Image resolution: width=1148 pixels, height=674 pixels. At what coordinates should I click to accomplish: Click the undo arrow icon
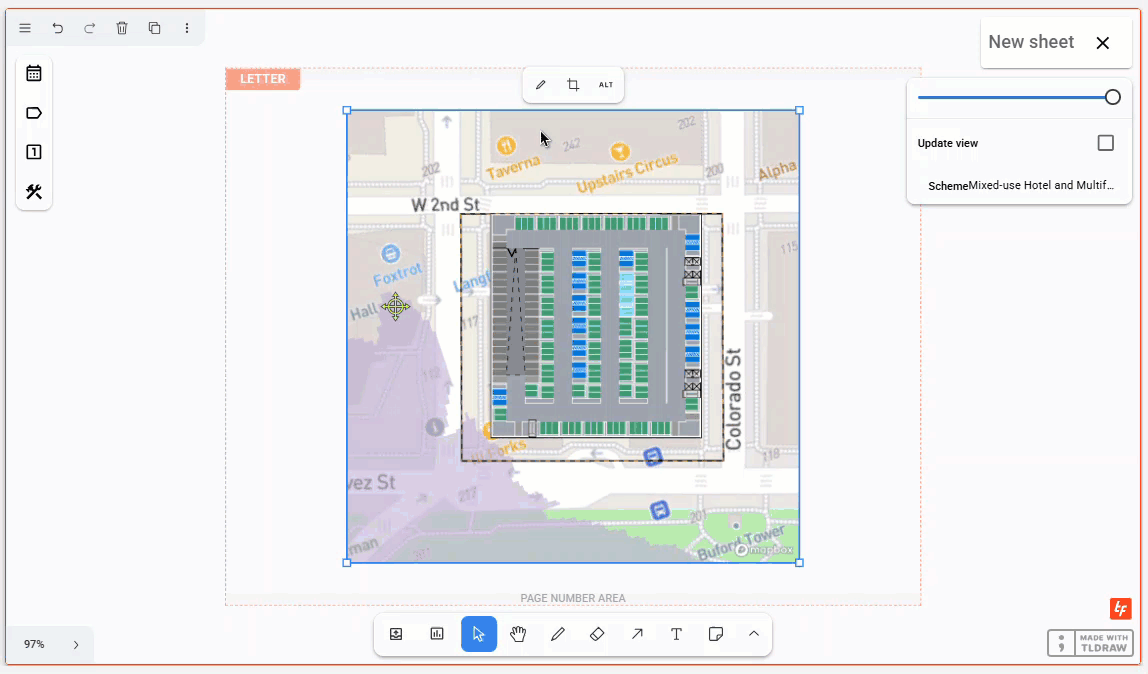[58, 28]
